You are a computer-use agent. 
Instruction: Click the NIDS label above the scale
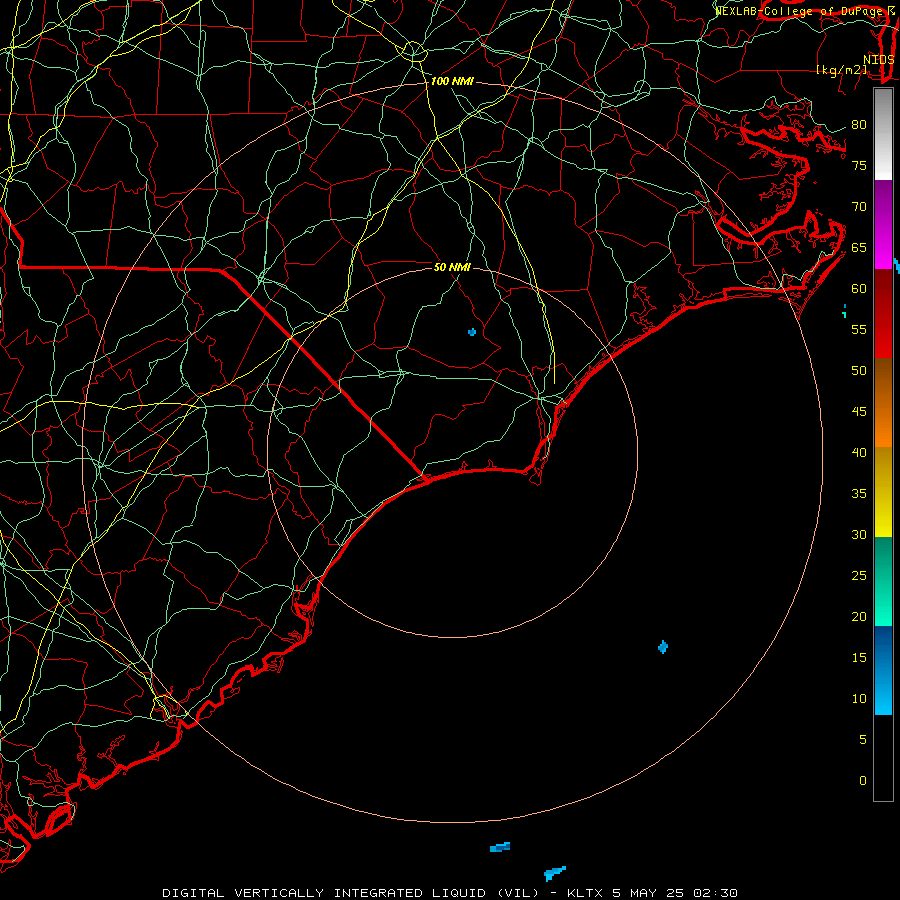pyautogui.click(x=879, y=60)
